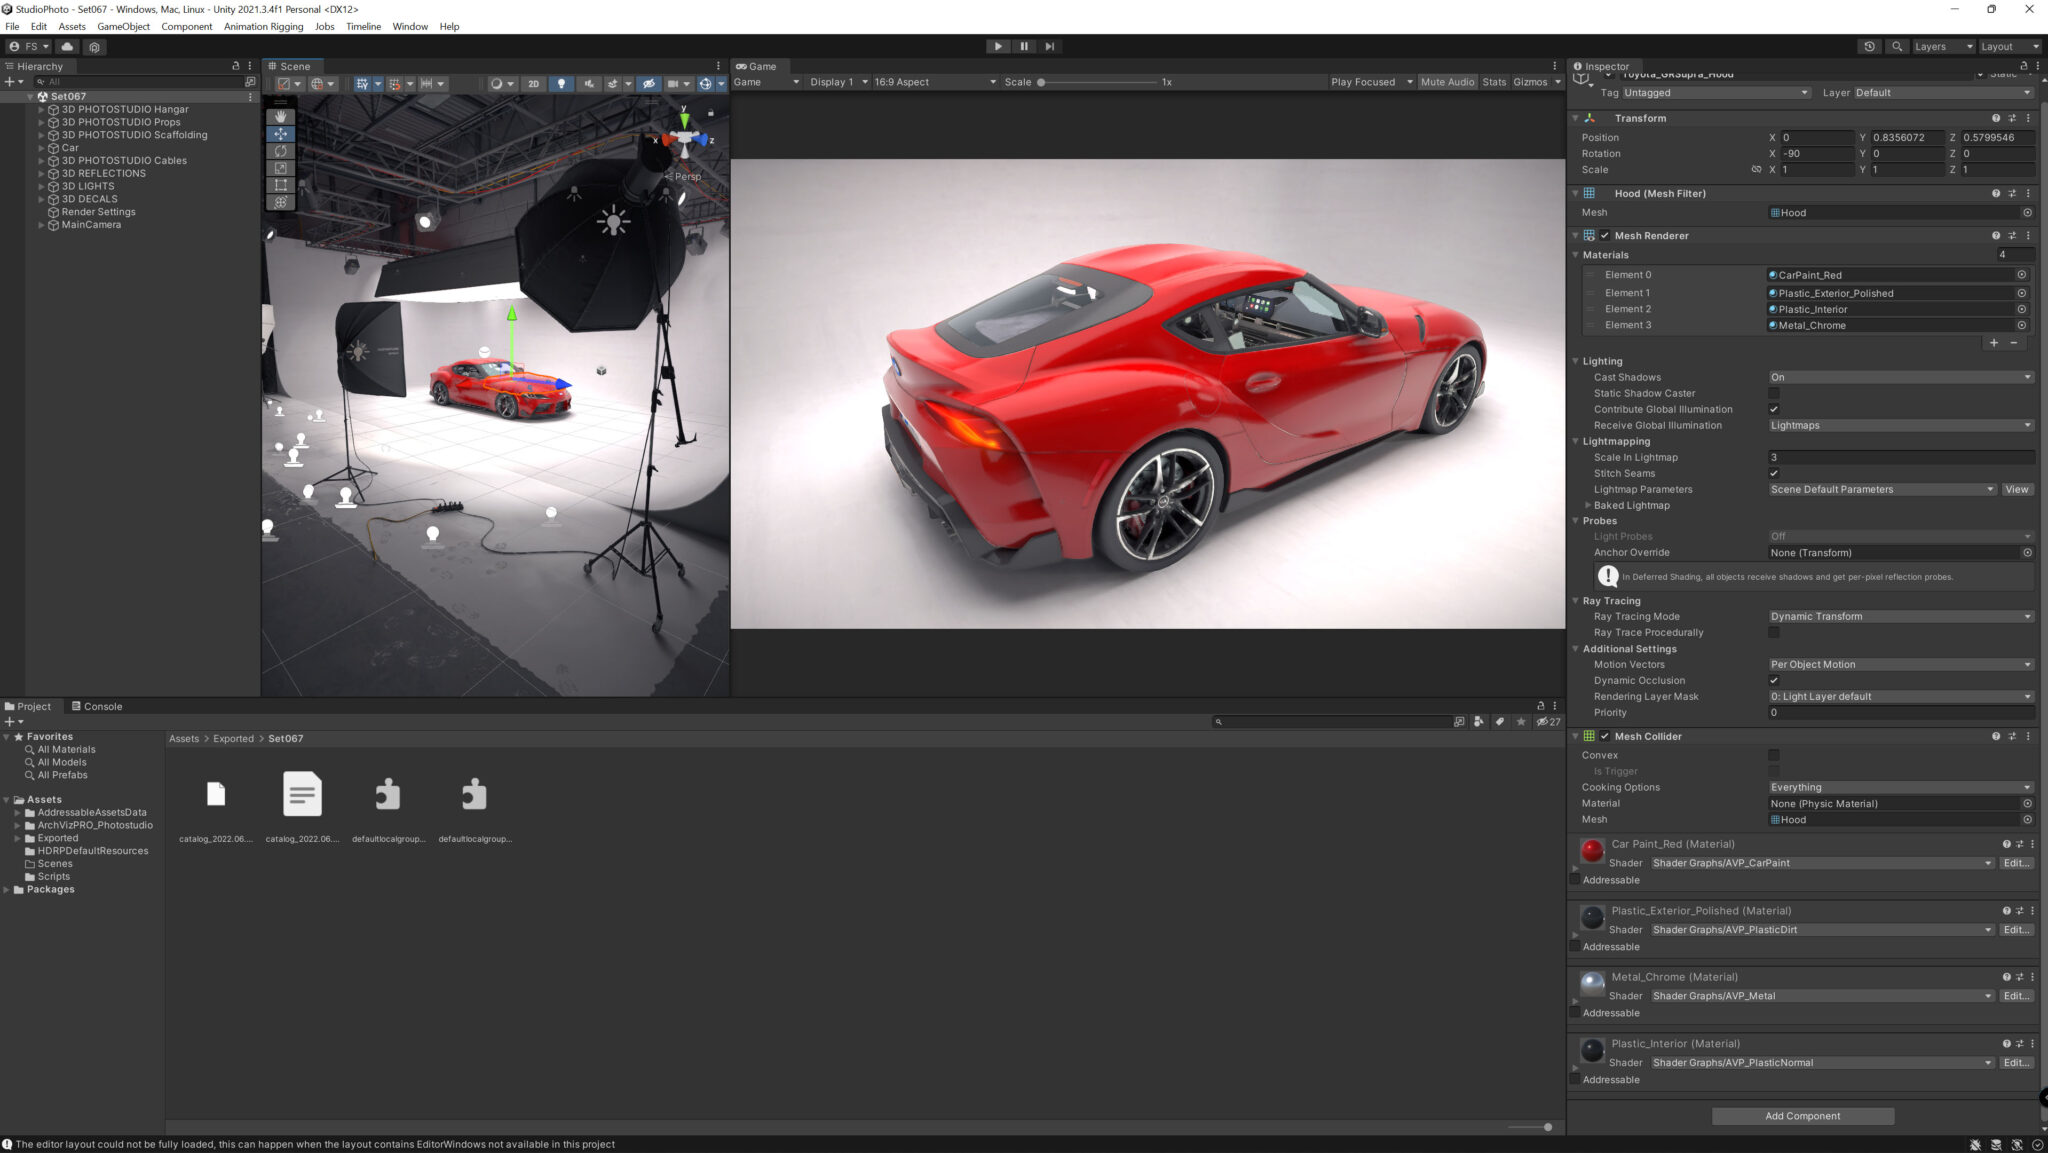Switch Scene view to 2D mode
This screenshot has height=1153, width=2048.
pos(534,83)
